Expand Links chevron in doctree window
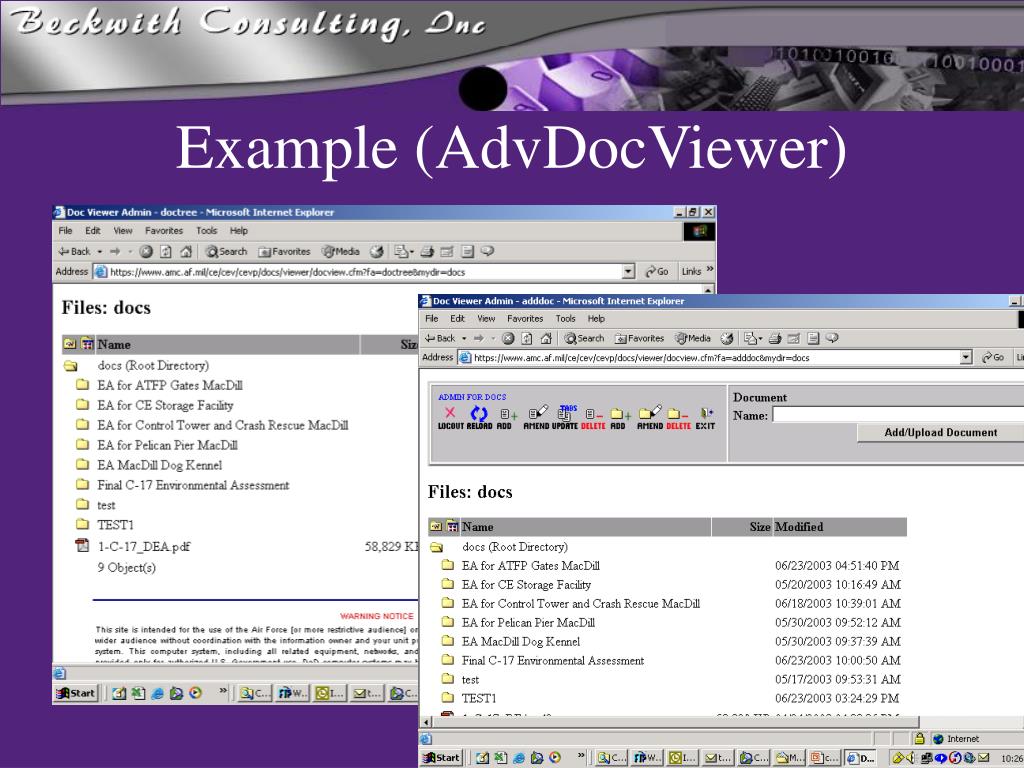The height and width of the screenshot is (768, 1024). pos(710,269)
